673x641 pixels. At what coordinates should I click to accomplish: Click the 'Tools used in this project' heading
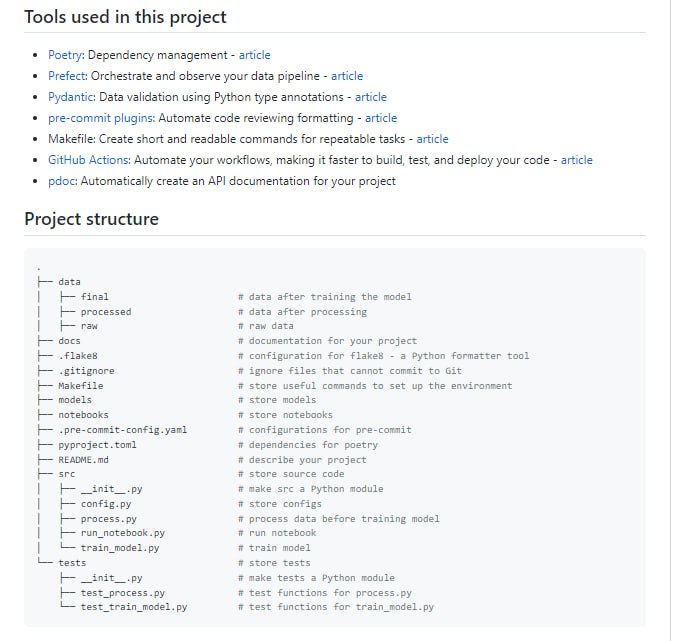click(x=125, y=17)
